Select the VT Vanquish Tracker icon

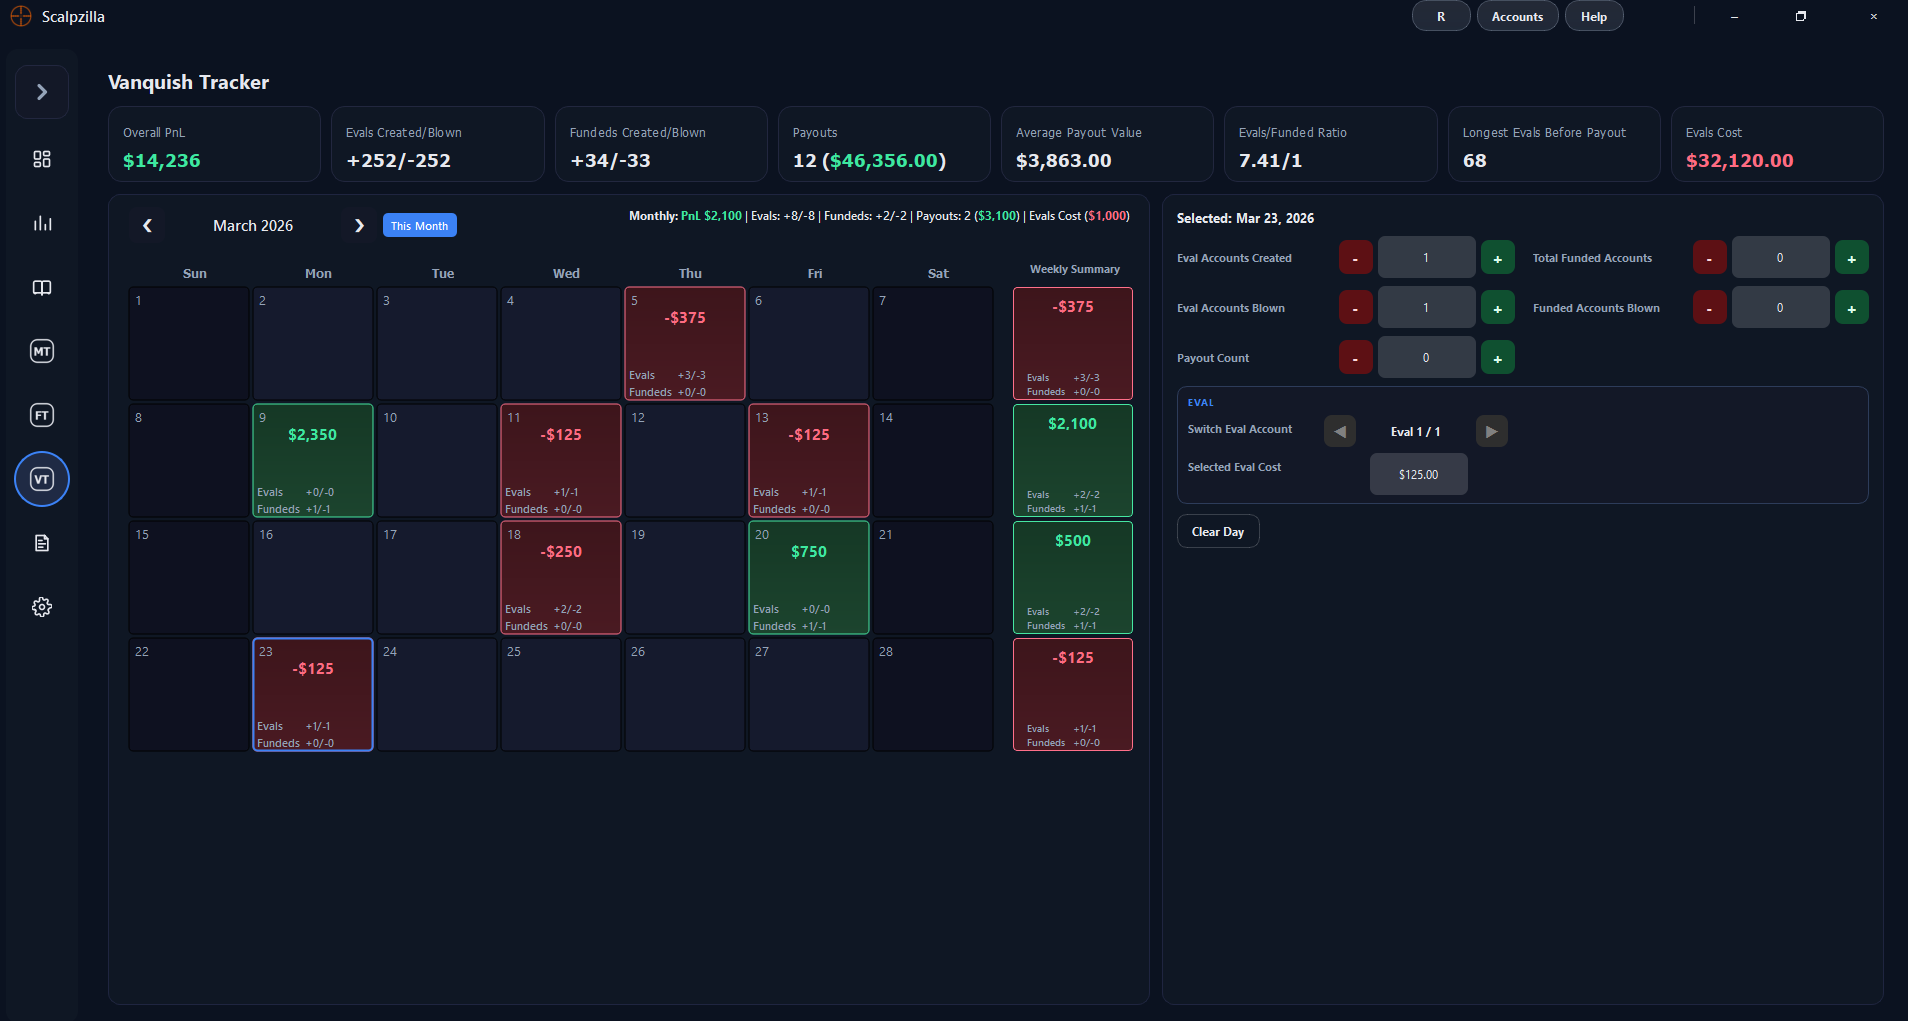pyautogui.click(x=42, y=479)
